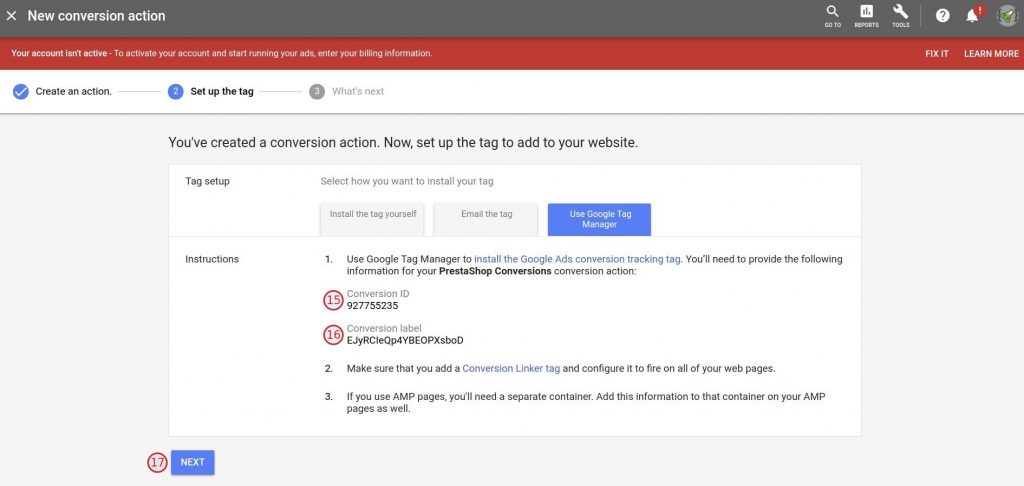Open the Reports chart icon

pyautogui.click(x=866, y=13)
